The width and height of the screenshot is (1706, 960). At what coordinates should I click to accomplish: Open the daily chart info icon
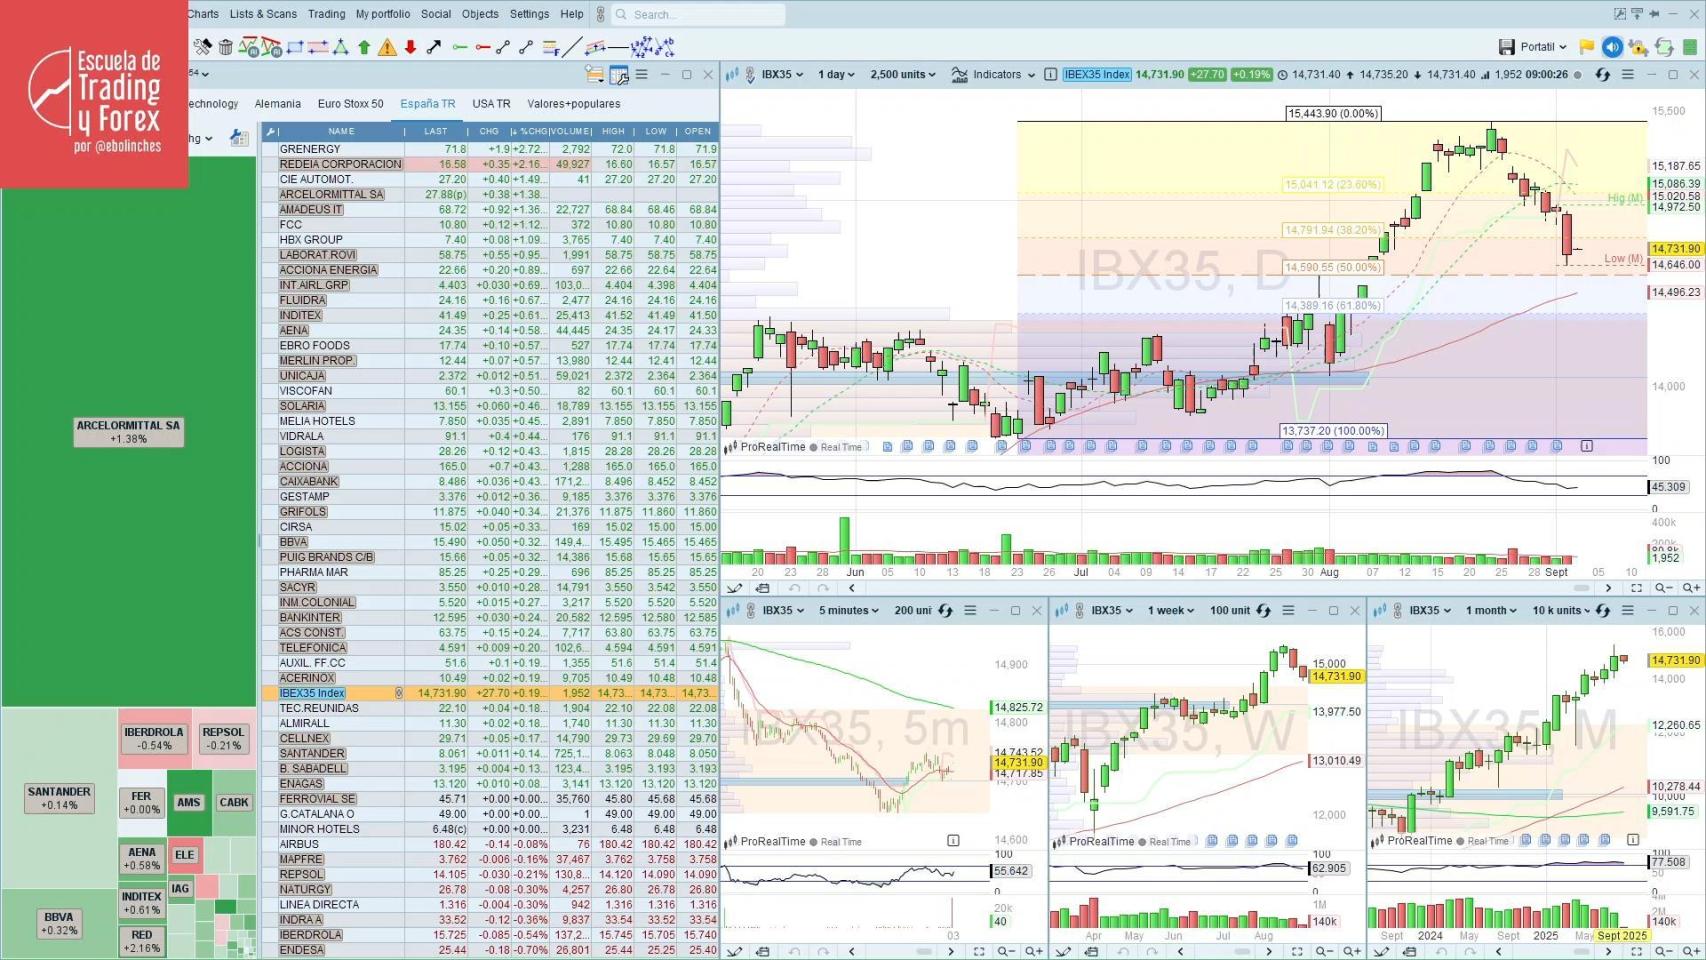coord(1050,74)
